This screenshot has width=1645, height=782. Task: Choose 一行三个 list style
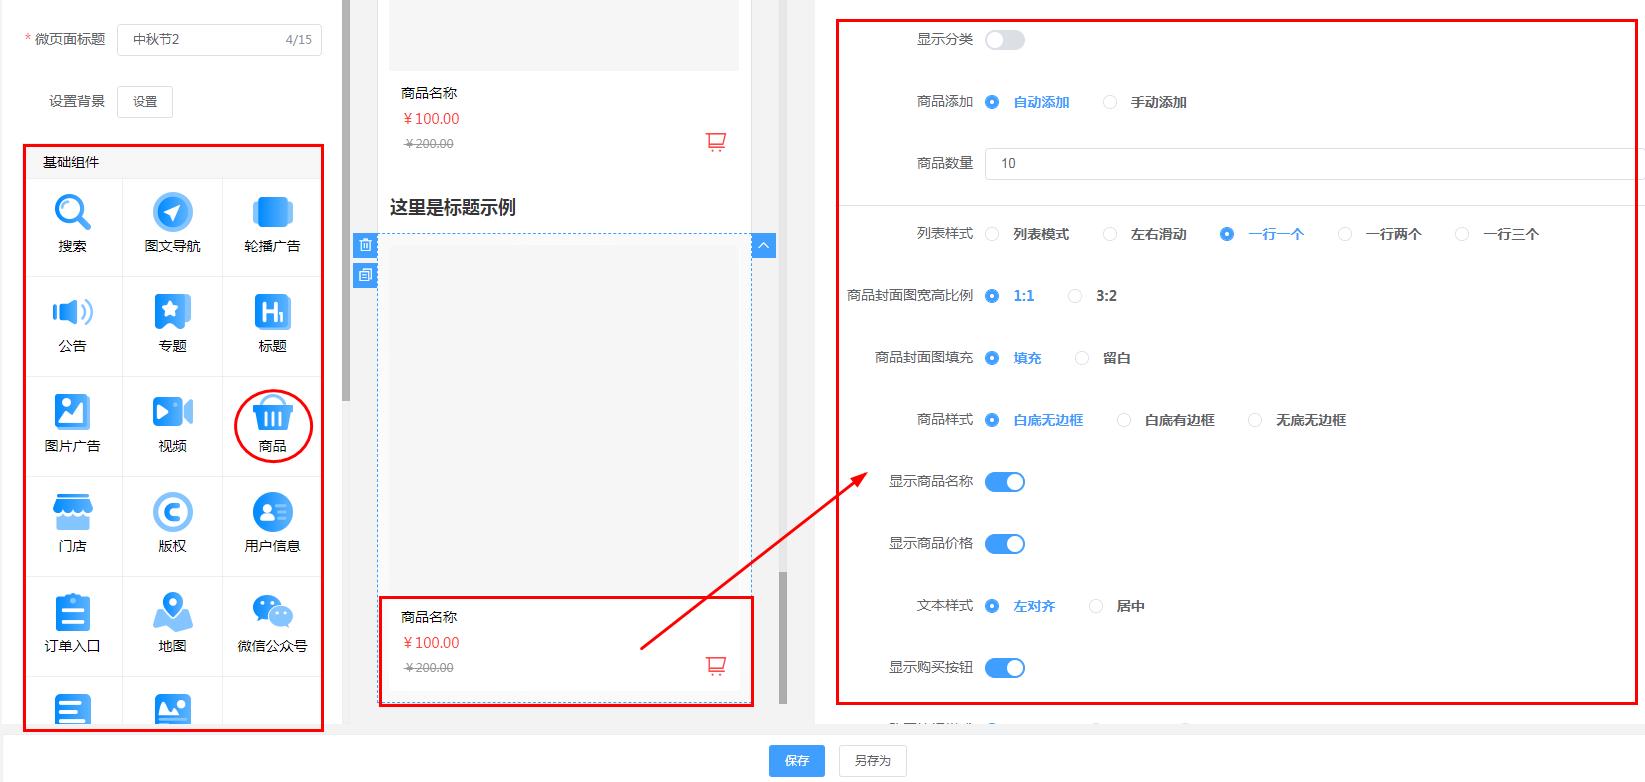point(1497,234)
